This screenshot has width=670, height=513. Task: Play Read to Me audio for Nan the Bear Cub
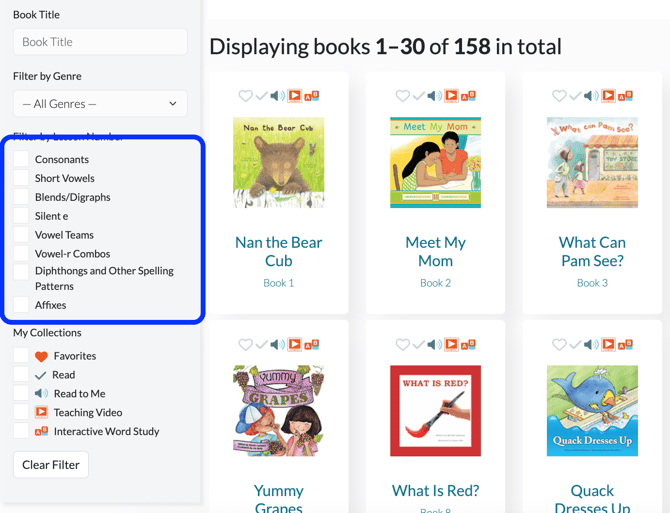[277, 96]
